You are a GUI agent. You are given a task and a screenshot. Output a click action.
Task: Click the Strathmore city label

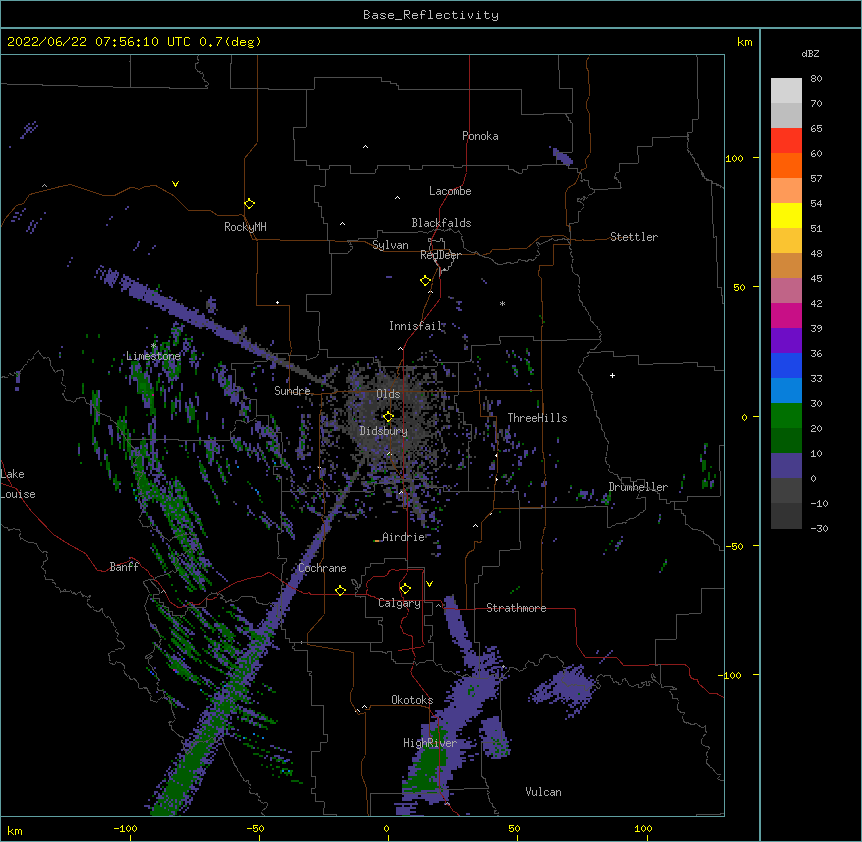click(516, 608)
